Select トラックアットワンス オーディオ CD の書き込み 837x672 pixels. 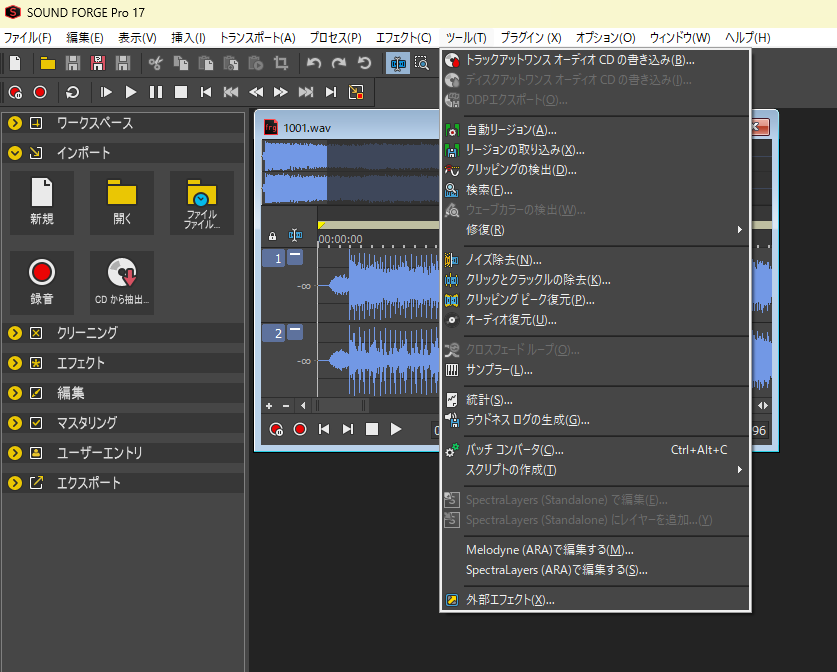click(x=595, y=60)
